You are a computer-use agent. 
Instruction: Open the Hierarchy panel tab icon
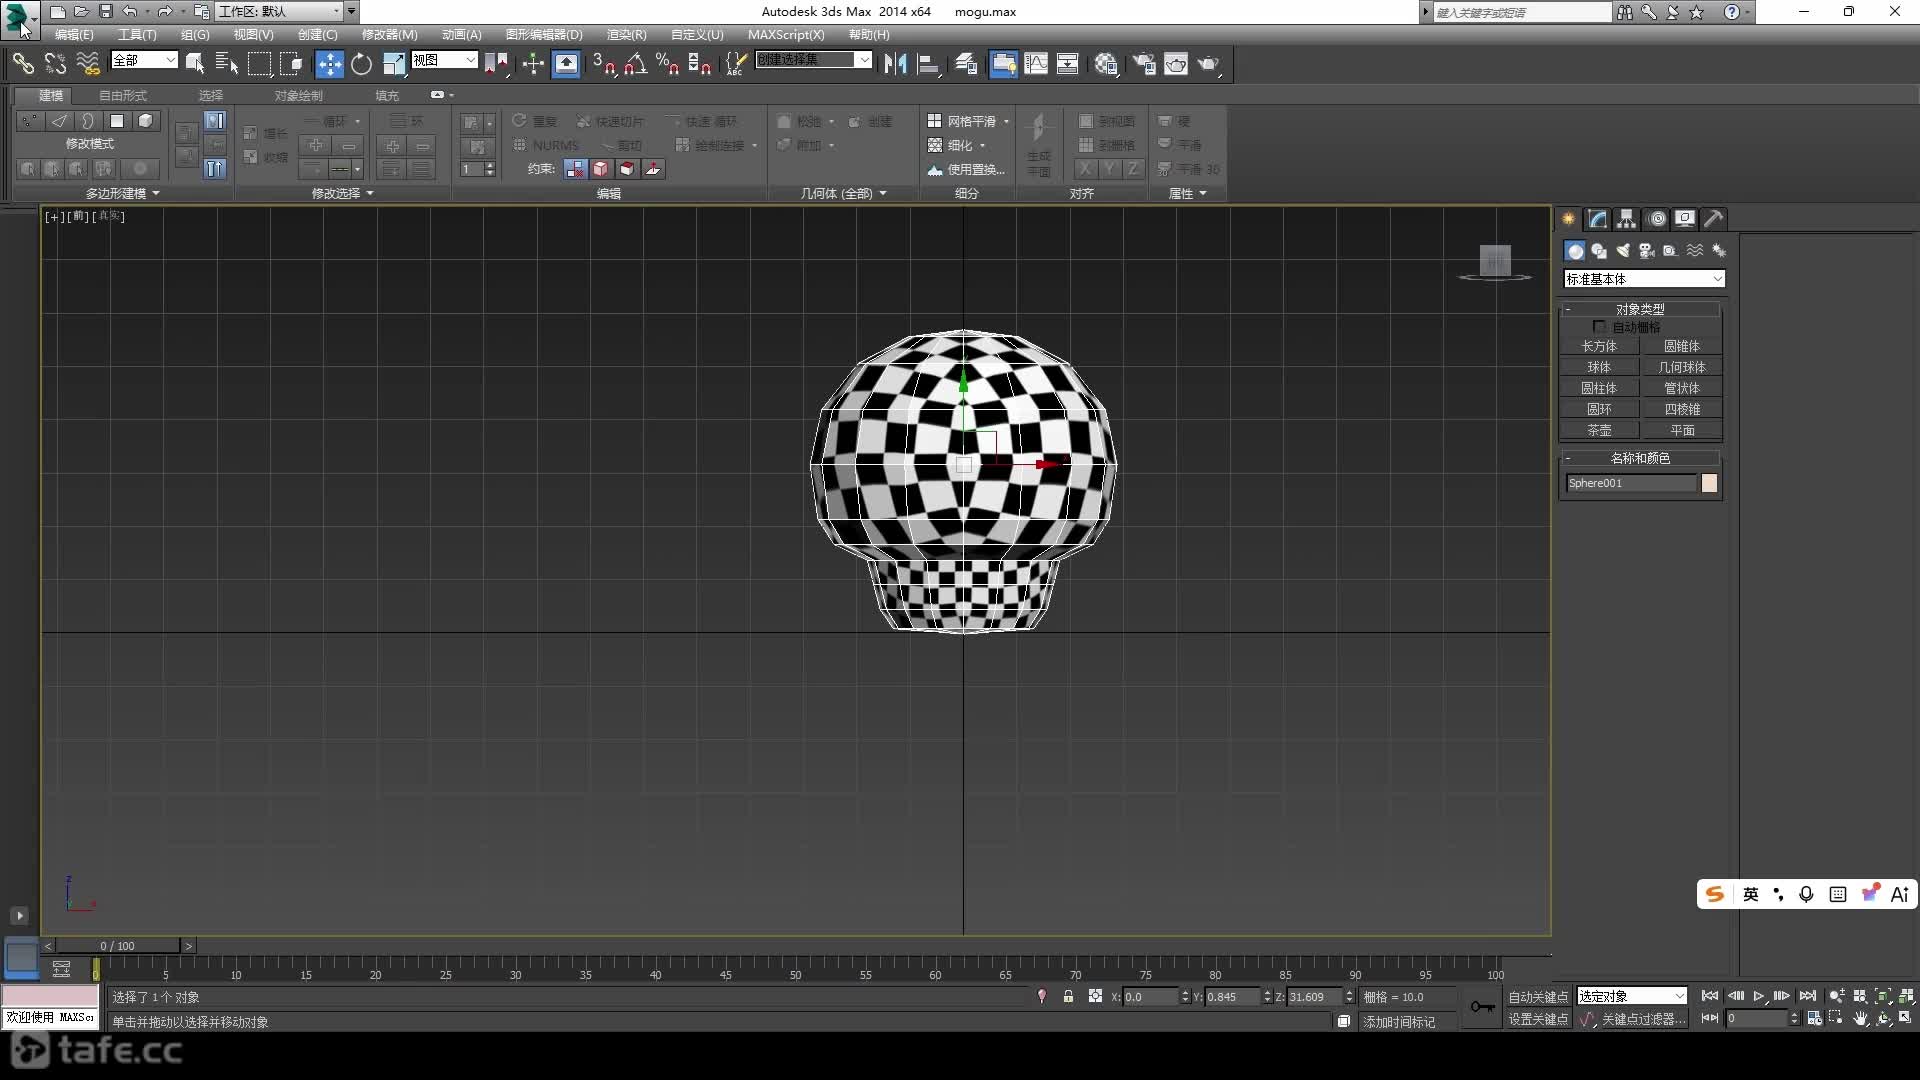coord(1627,218)
